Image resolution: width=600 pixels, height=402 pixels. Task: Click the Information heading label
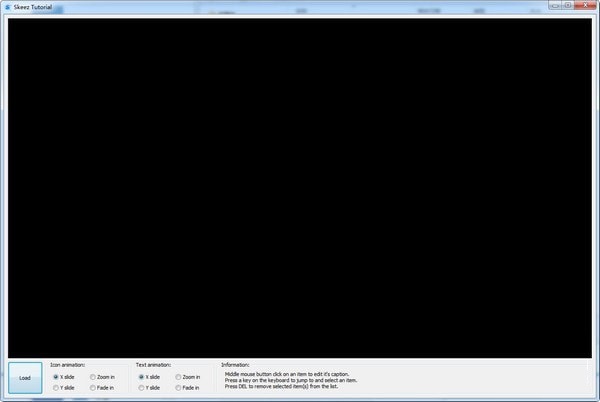pyautogui.click(x=236, y=365)
